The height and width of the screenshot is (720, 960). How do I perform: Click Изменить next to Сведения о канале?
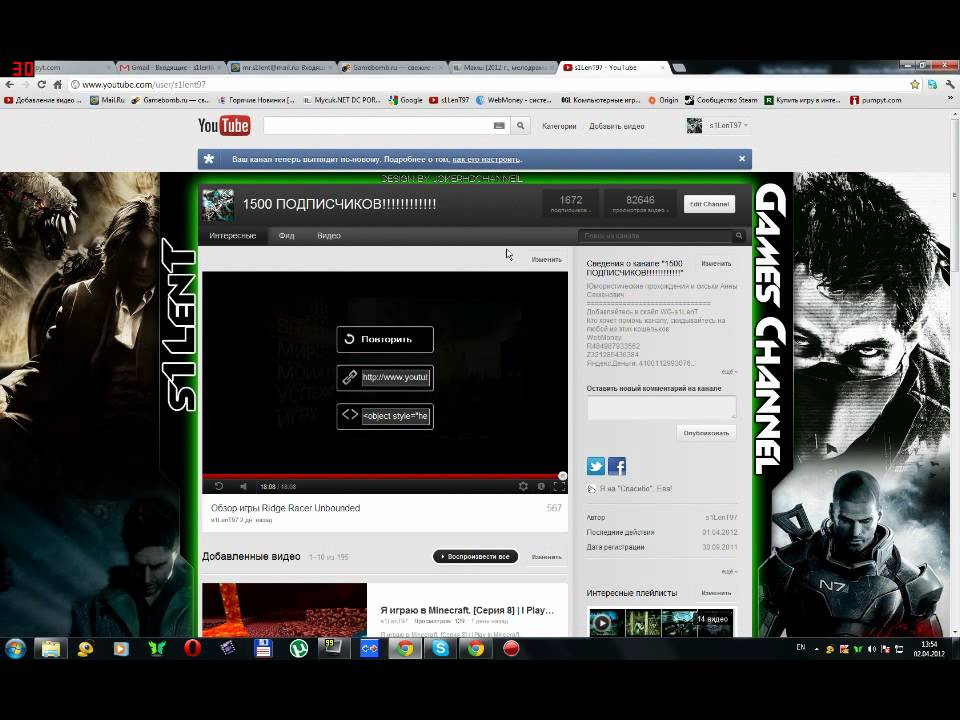(x=716, y=264)
